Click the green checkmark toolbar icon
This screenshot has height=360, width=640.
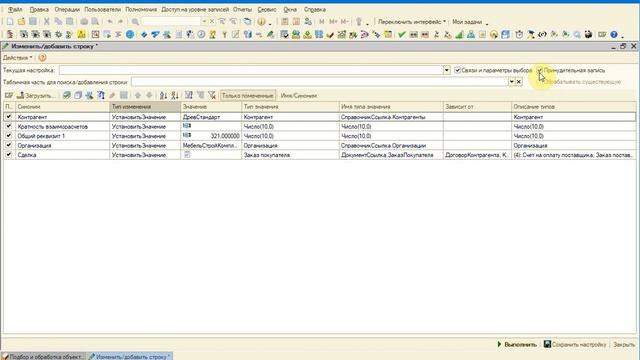401,35
